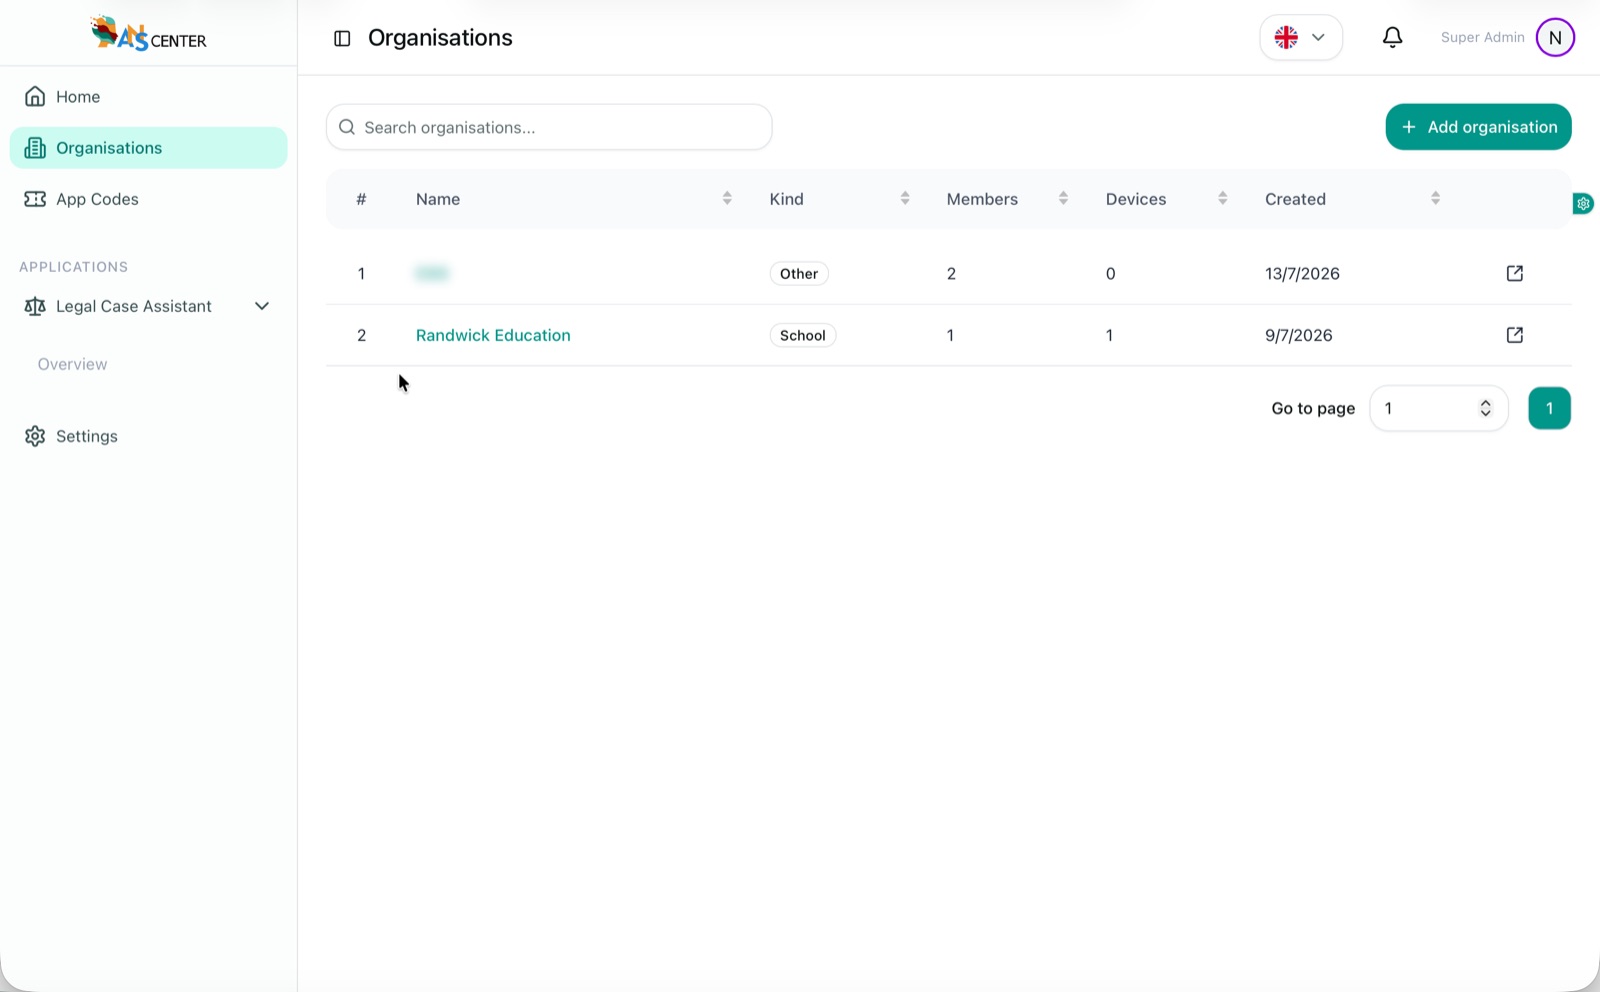This screenshot has height=992, width=1600.
Task: Click the Name column header text
Action: pyautogui.click(x=438, y=199)
